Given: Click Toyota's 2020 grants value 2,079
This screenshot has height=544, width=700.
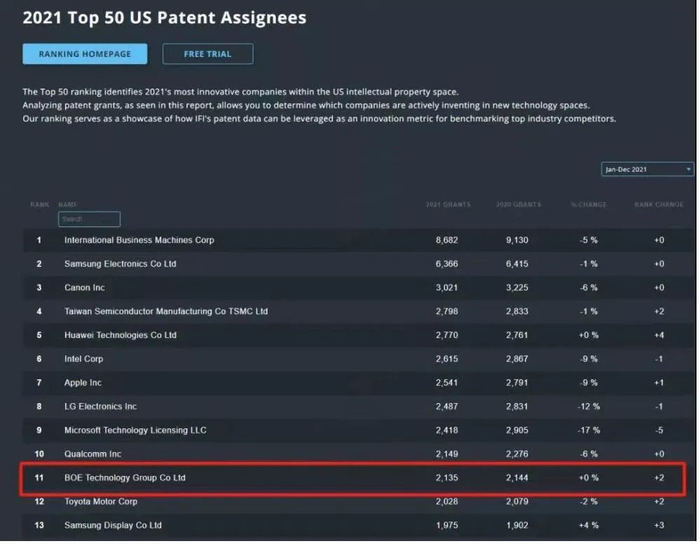Looking at the screenshot, I should (517, 502).
